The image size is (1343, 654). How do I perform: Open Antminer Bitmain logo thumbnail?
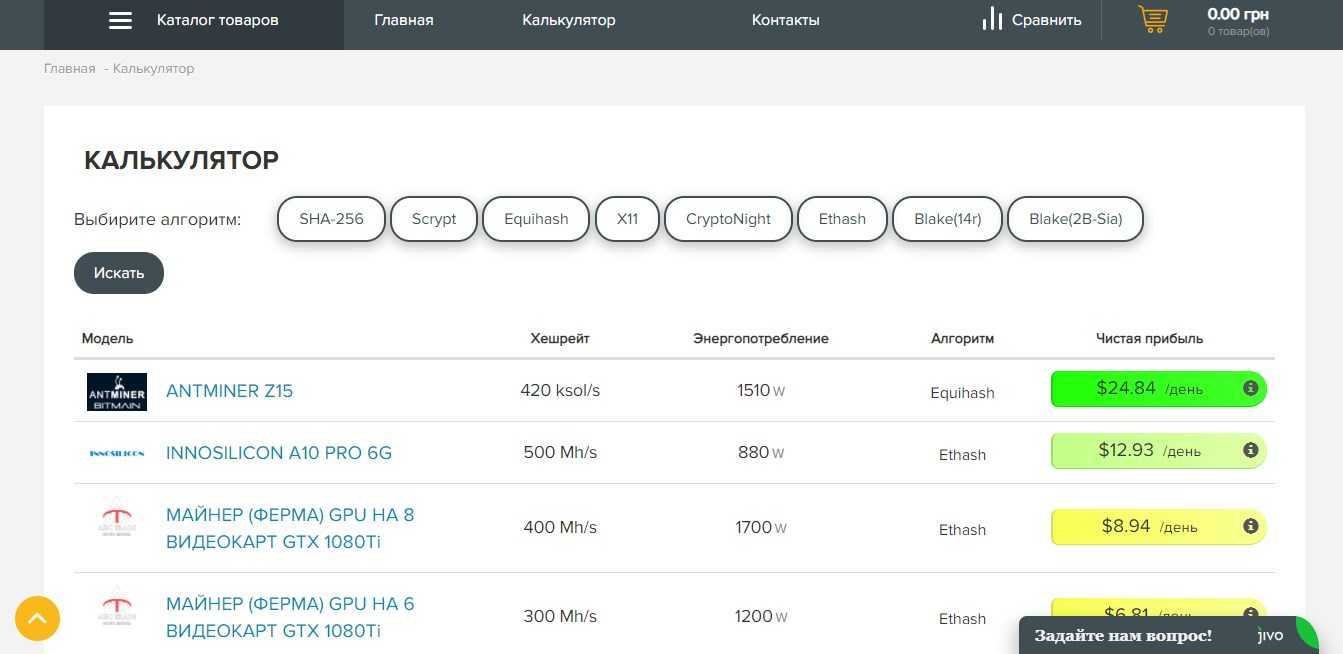coord(117,392)
